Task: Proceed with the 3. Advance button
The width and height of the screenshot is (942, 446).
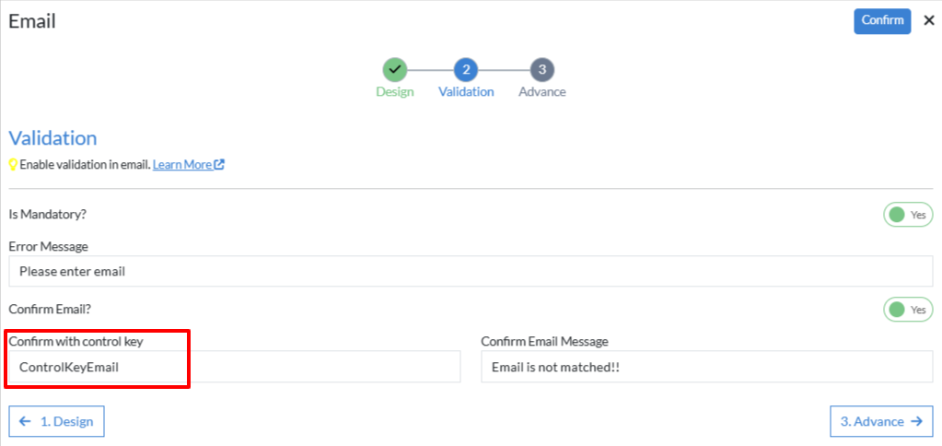Action: (x=881, y=421)
